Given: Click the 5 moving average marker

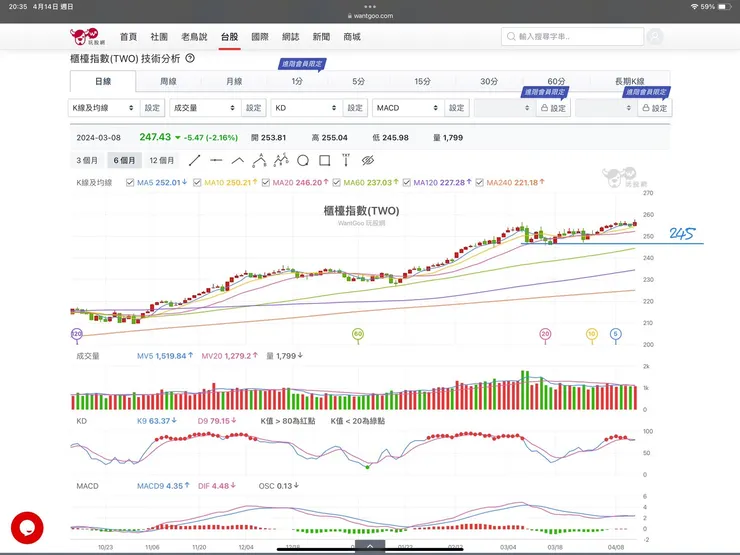Looking at the screenshot, I should tap(615, 335).
